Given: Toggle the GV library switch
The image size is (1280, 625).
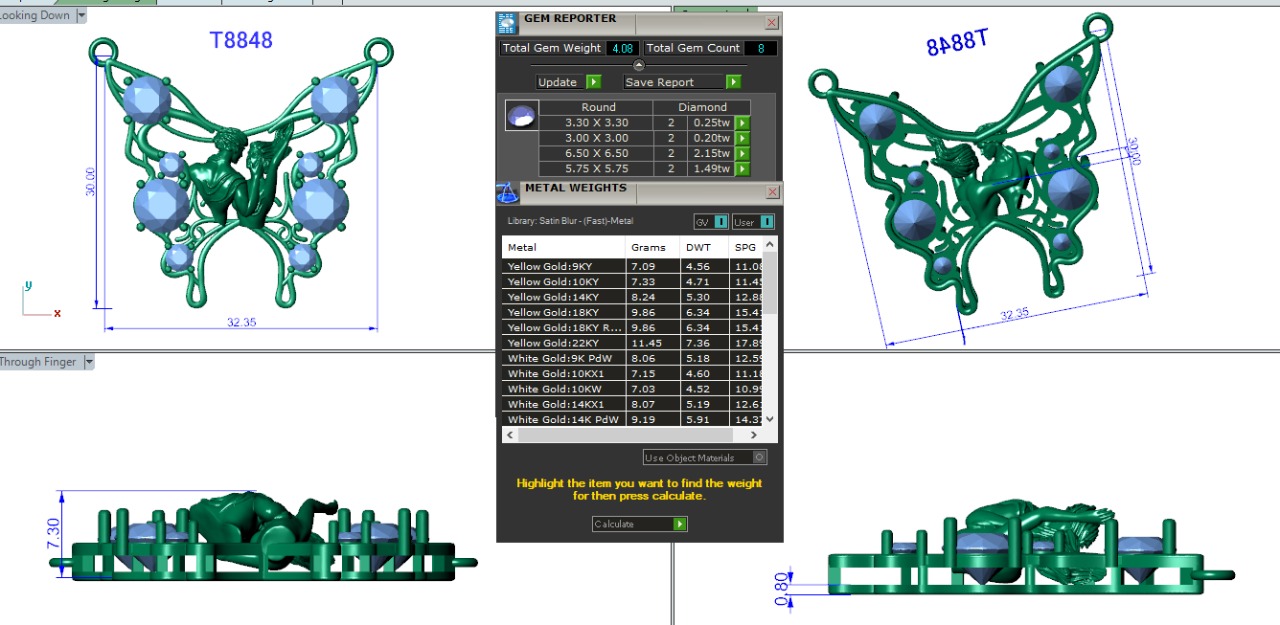Looking at the screenshot, I should pyautogui.click(x=720, y=222).
